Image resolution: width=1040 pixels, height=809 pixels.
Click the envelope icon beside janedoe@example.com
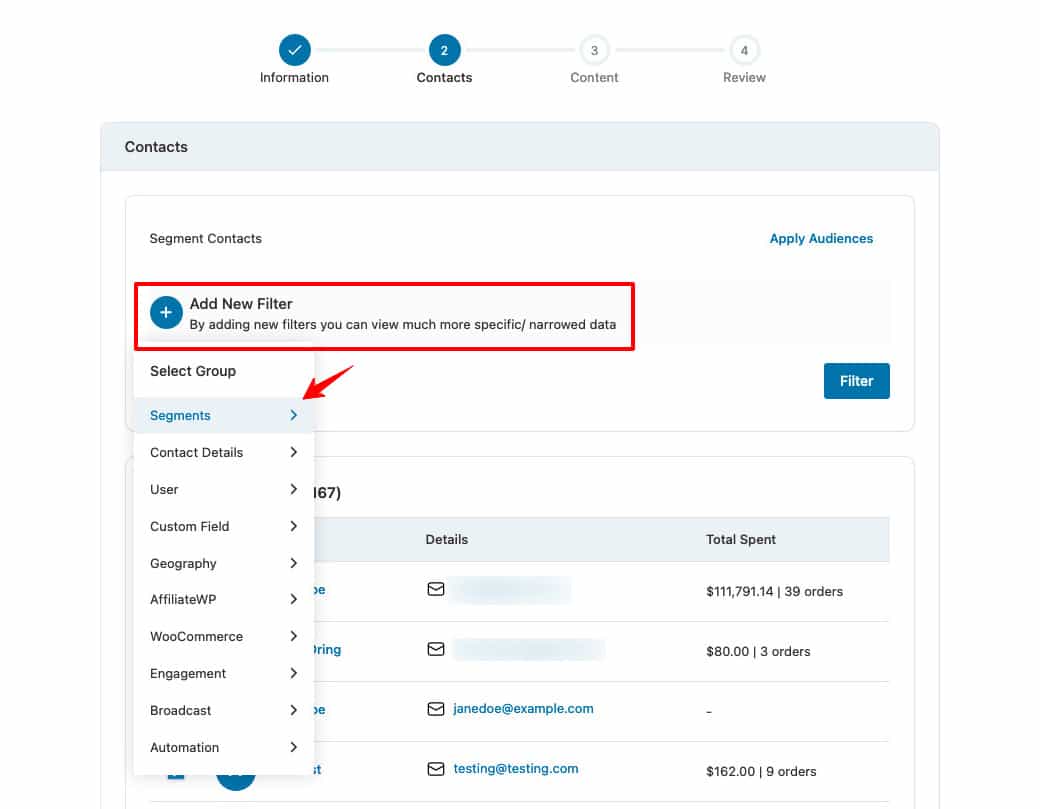pos(436,709)
